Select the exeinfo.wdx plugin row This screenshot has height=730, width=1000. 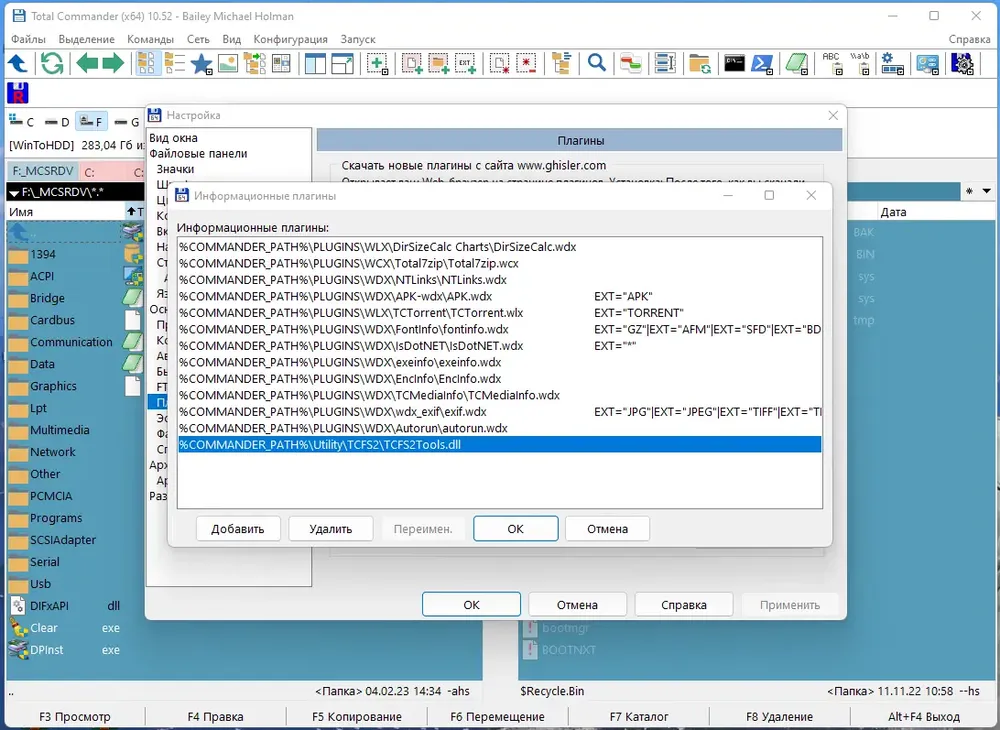[499, 362]
